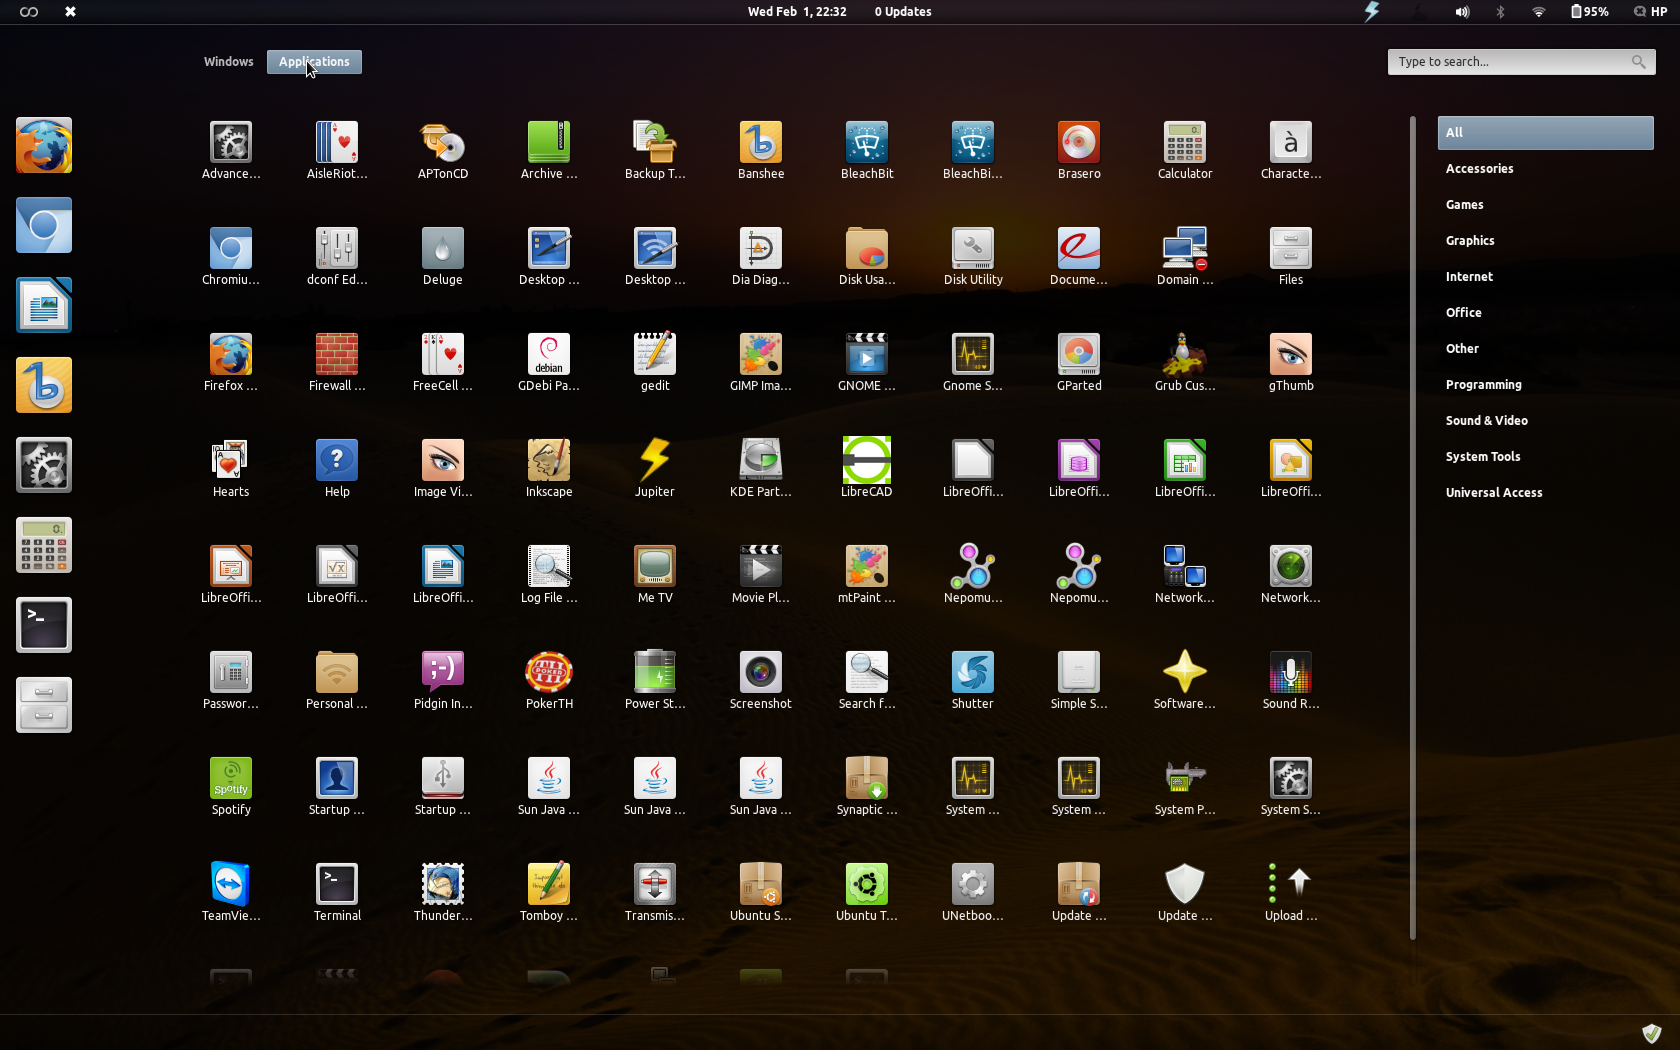The image size is (1680, 1050).
Task: Click the Bluetooth indicator in the top bar
Action: [x=1500, y=12]
